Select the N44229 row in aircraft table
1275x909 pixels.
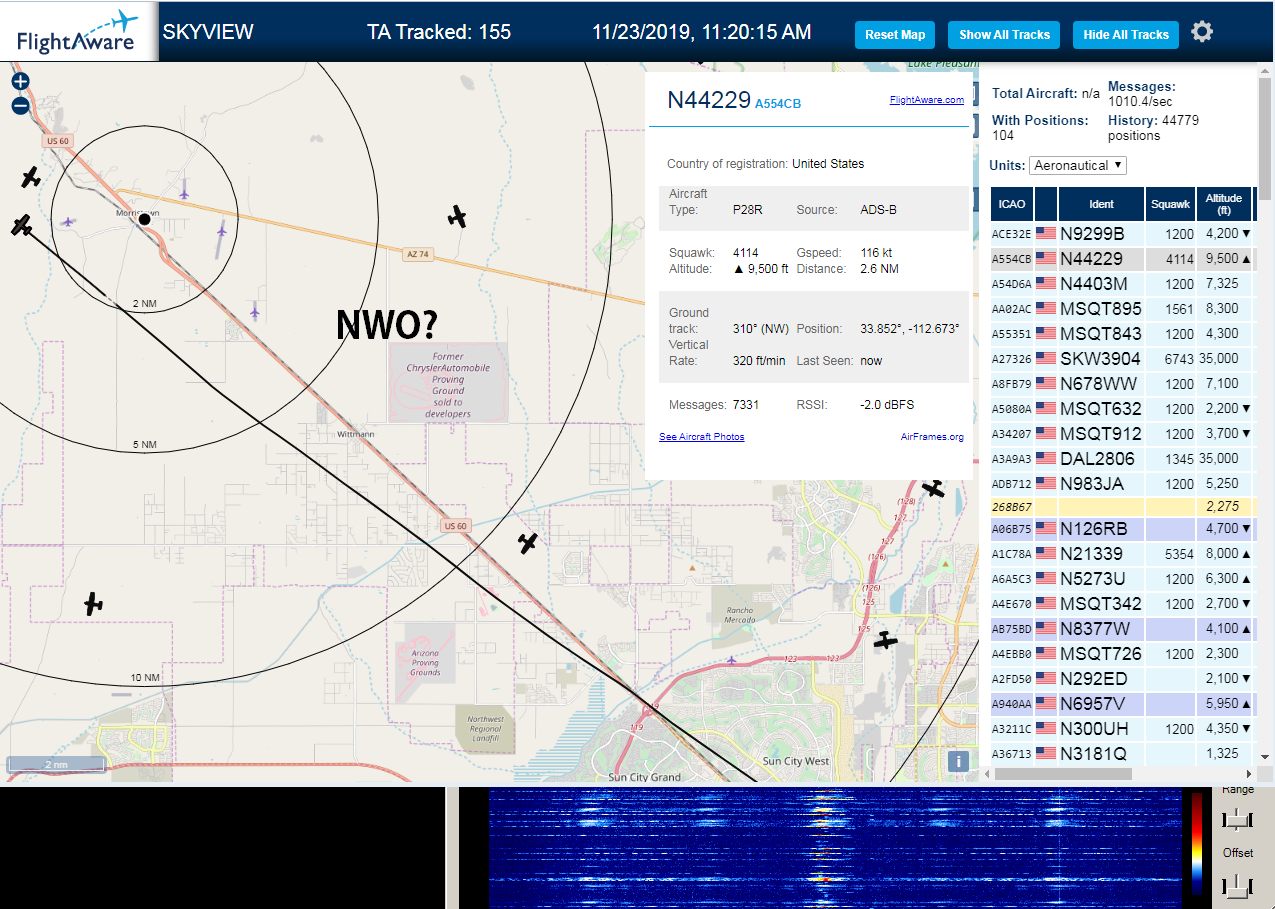(1121, 258)
